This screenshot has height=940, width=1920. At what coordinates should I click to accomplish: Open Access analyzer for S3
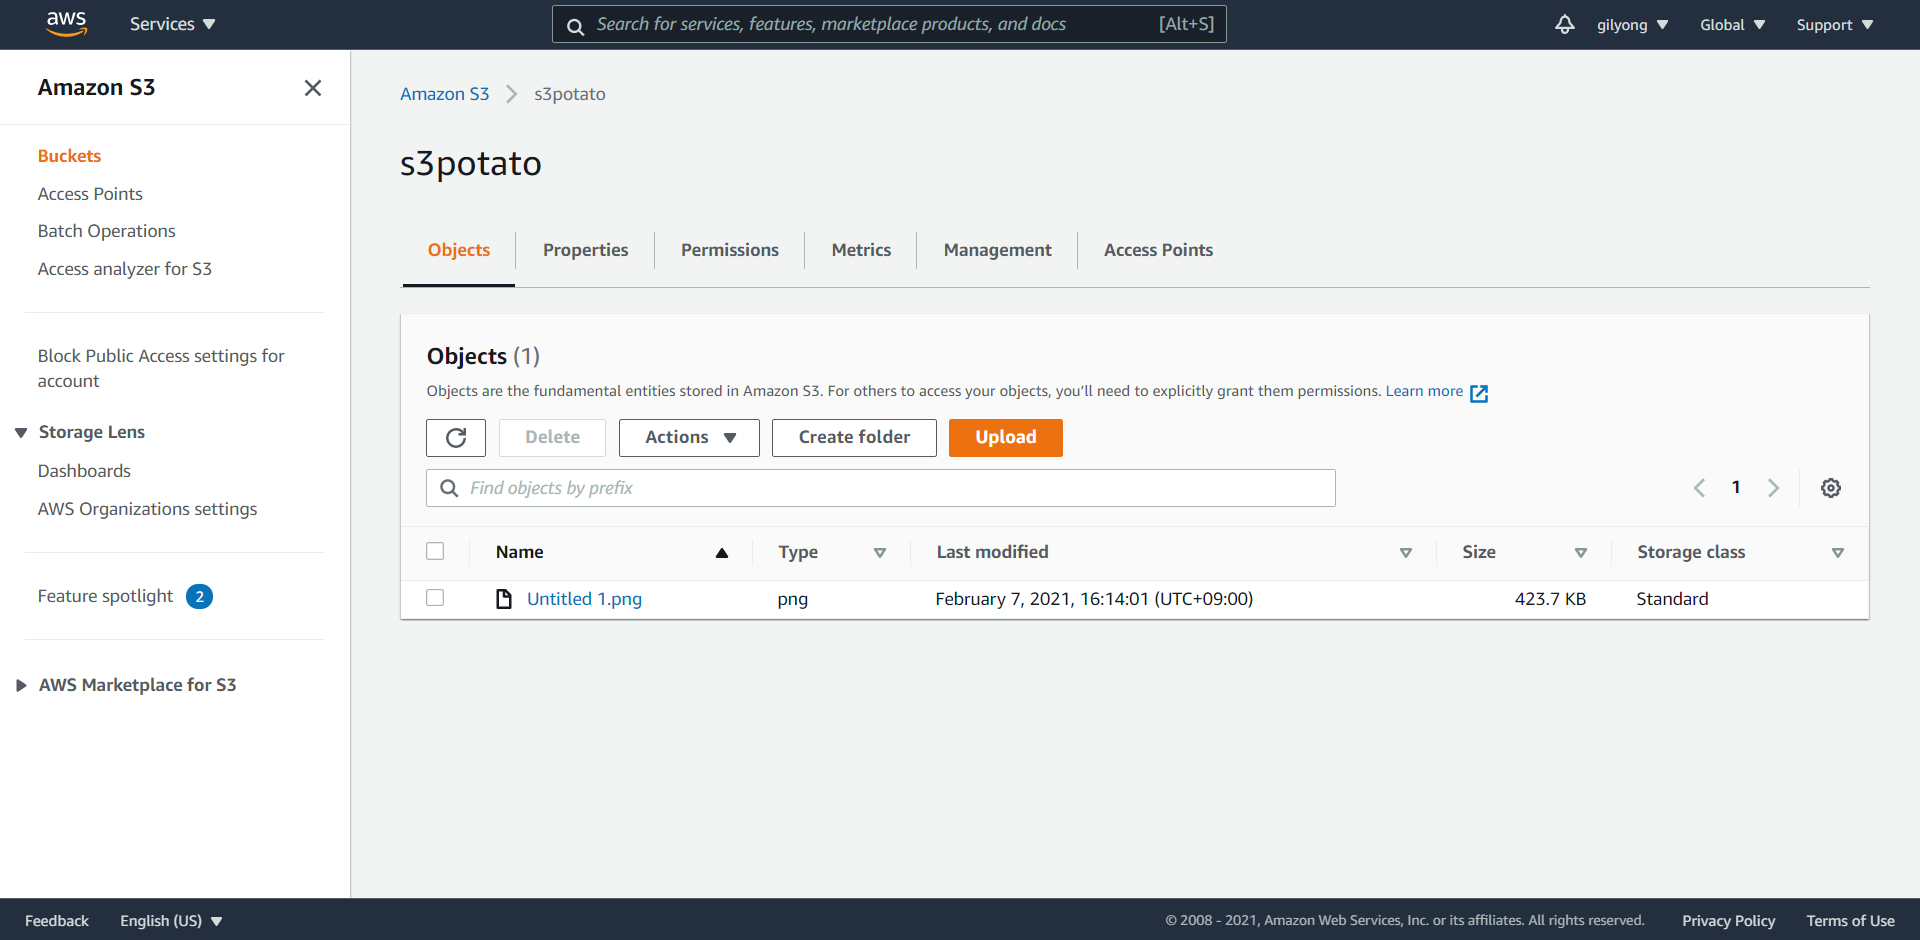pyautogui.click(x=125, y=269)
